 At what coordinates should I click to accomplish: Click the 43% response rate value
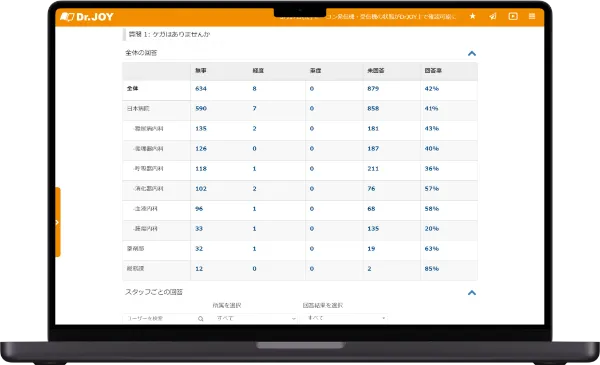432,129
